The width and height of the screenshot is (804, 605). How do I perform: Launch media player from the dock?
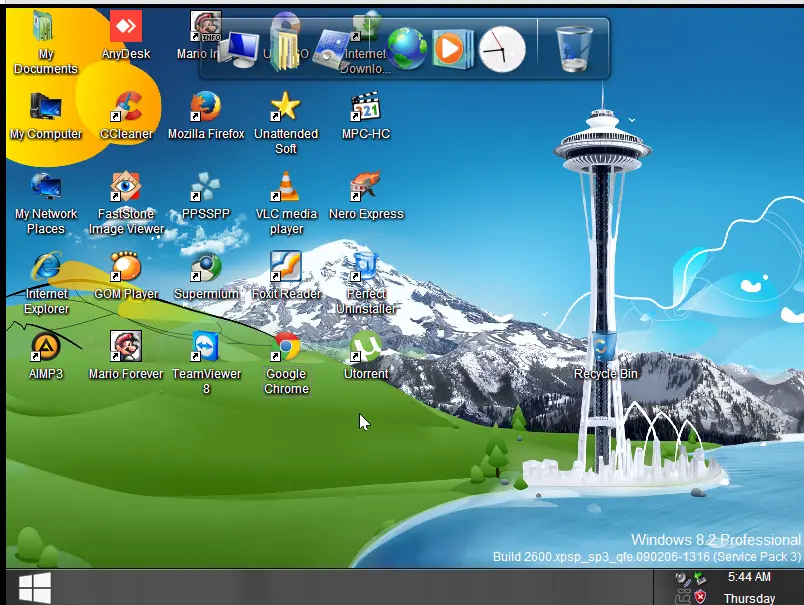(x=452, y=49)
